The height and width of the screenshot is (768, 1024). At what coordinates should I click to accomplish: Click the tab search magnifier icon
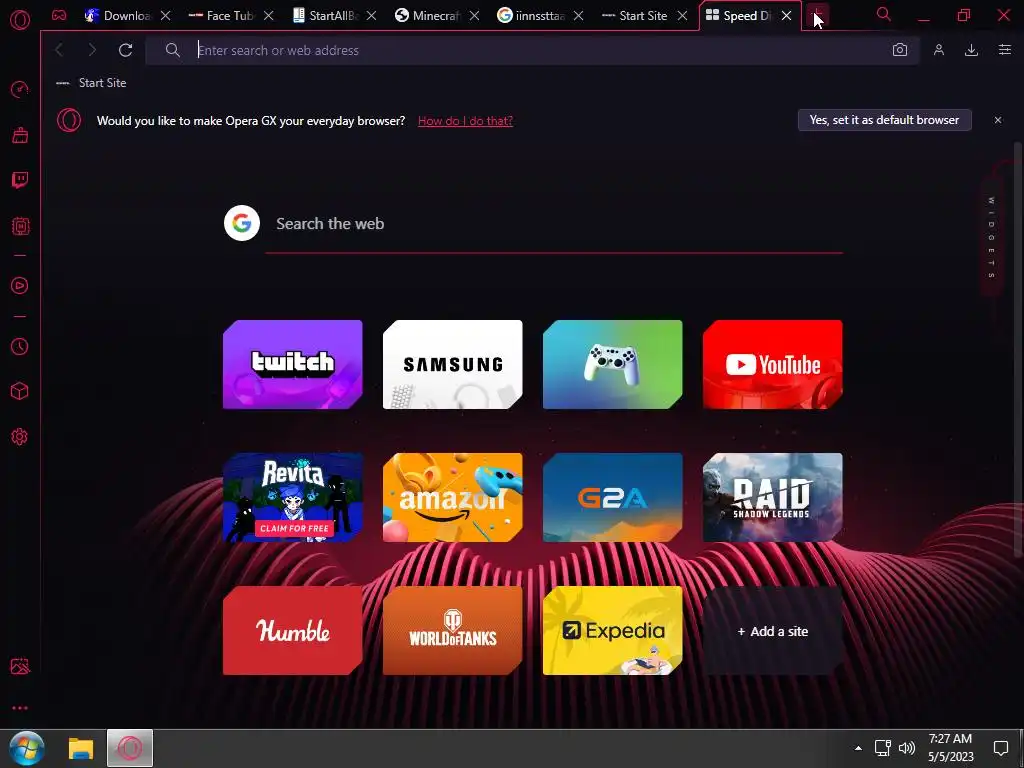click(x=884, y=14)
